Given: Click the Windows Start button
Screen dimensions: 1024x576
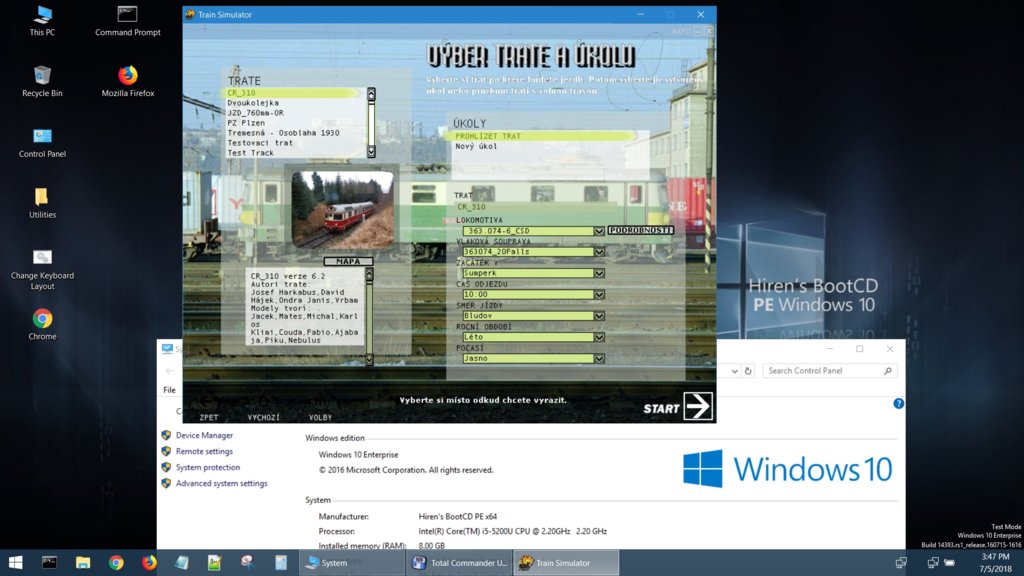Looking at the screenshot, I should [16, 563].
